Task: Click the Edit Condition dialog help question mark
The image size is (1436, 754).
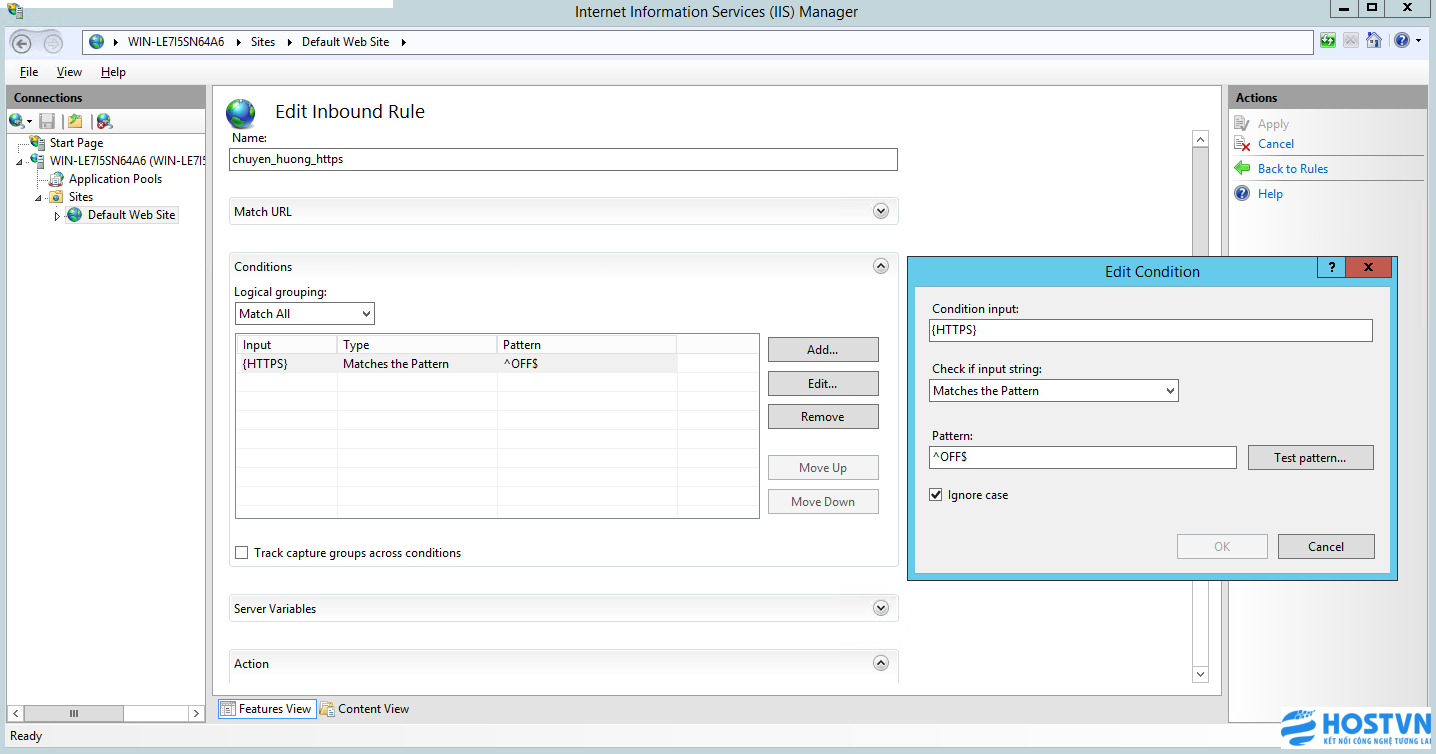Action: click(x=1331, y=267)
